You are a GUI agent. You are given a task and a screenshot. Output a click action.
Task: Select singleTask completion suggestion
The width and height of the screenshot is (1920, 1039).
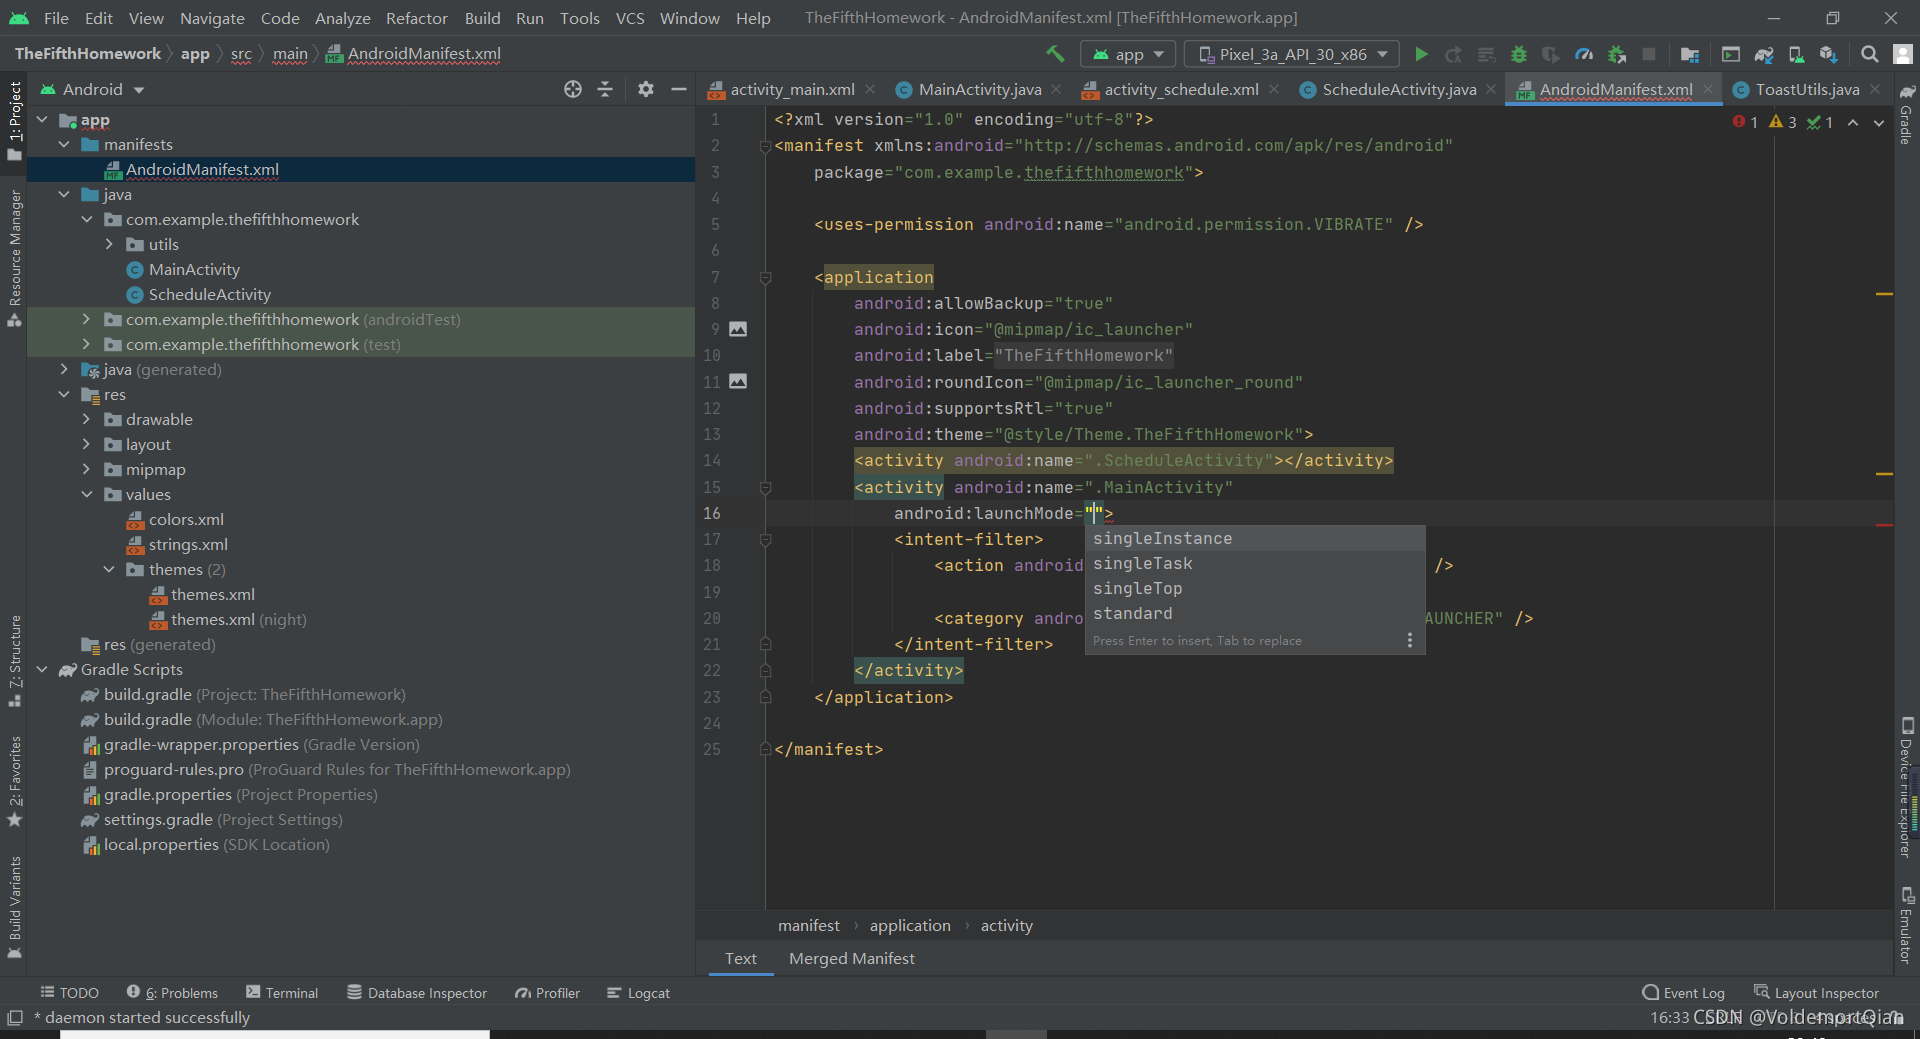click(1255, 563)
